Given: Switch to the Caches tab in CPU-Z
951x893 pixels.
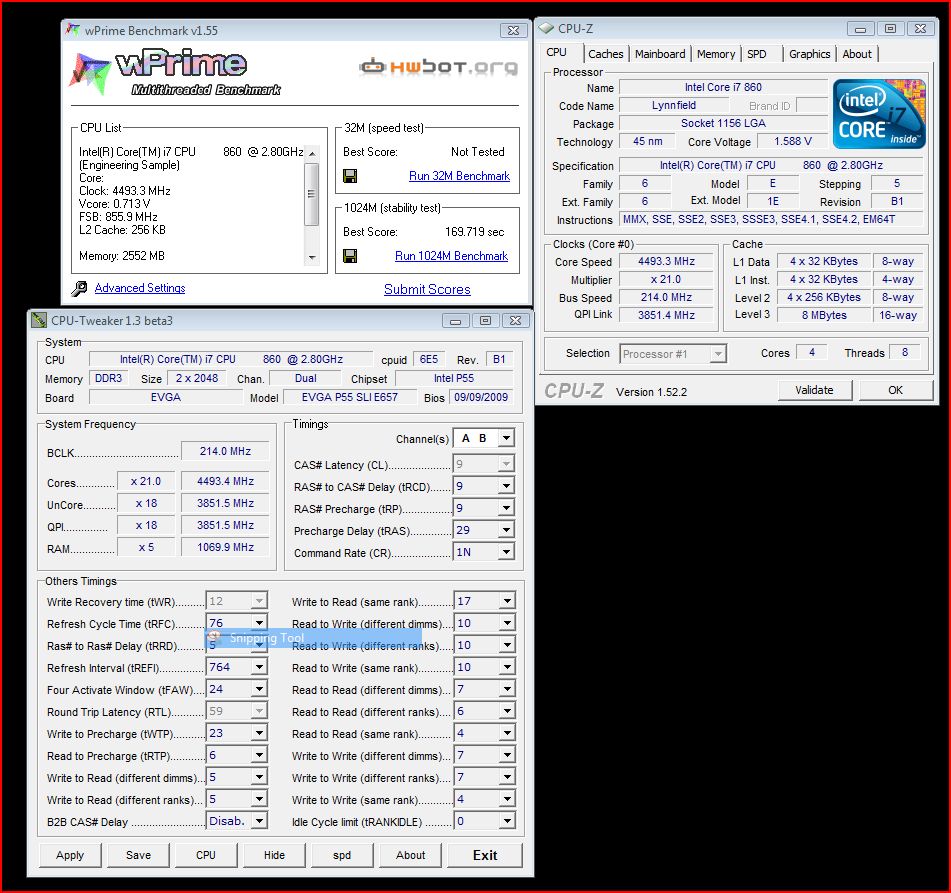Looking at the screenshot, I should point(605,54).
